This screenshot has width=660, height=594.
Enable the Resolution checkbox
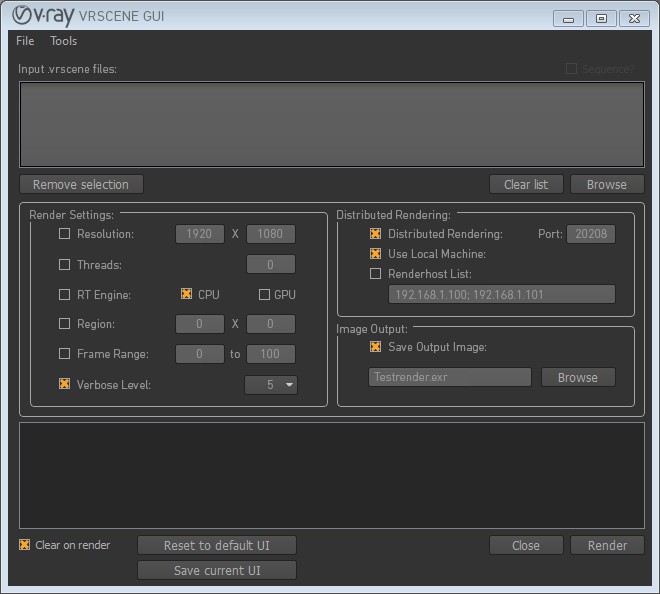64,234
